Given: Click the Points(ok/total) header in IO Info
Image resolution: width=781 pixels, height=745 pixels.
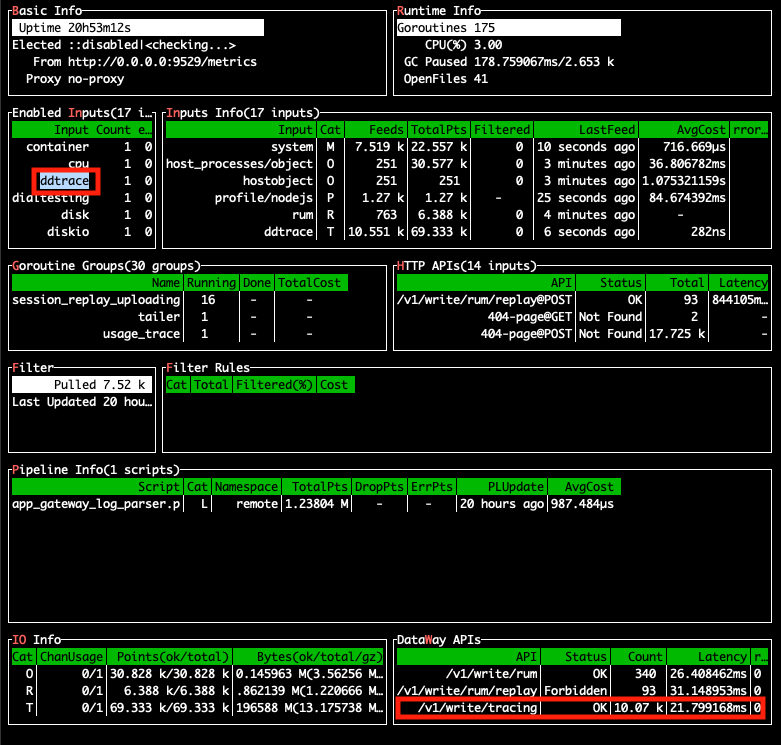Looking at the screenshot, I should tap(169, 657).
